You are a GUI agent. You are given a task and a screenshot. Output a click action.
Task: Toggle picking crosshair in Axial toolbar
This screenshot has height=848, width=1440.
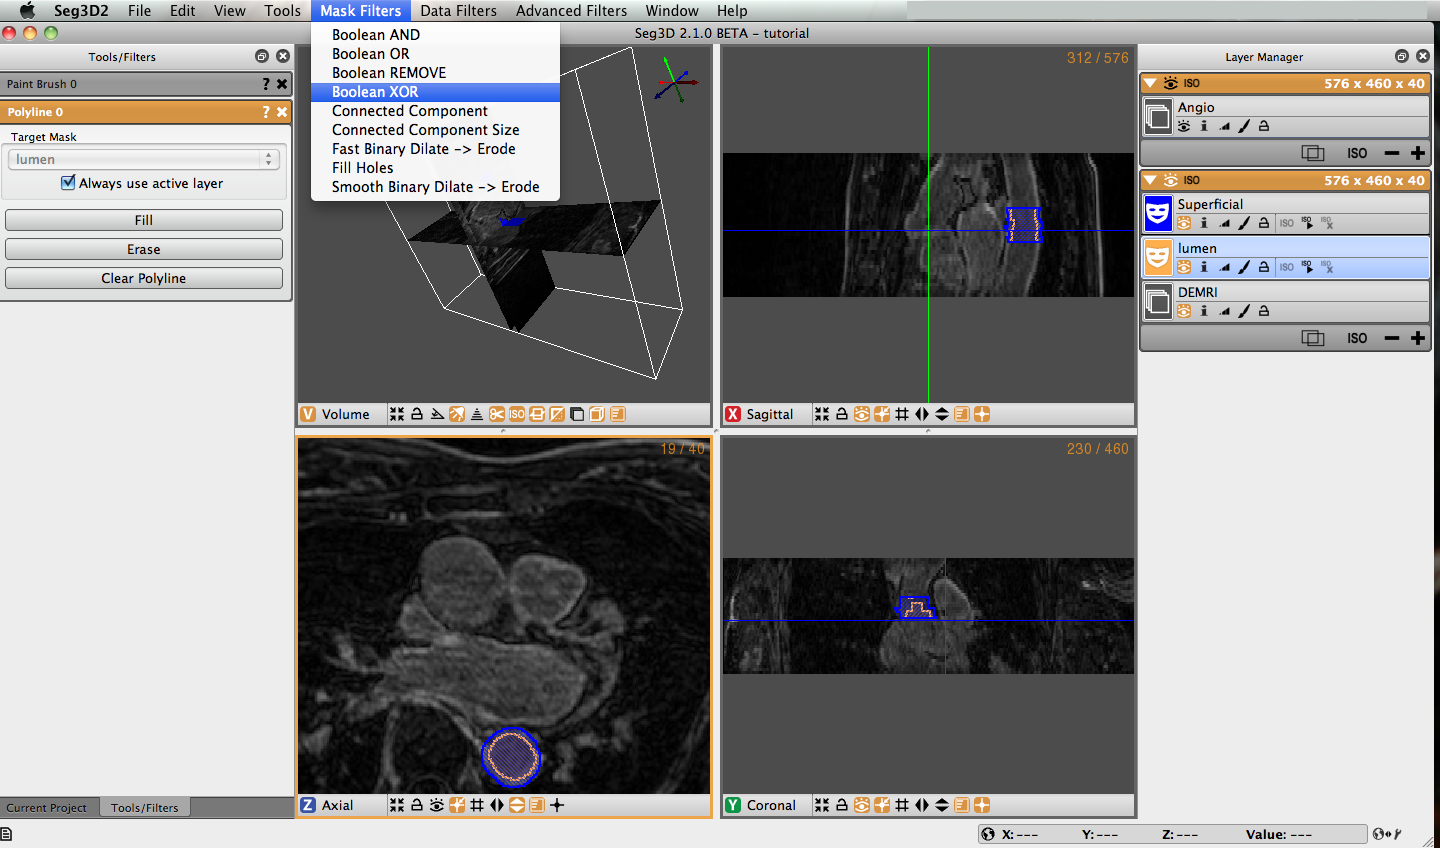[557, 805]
